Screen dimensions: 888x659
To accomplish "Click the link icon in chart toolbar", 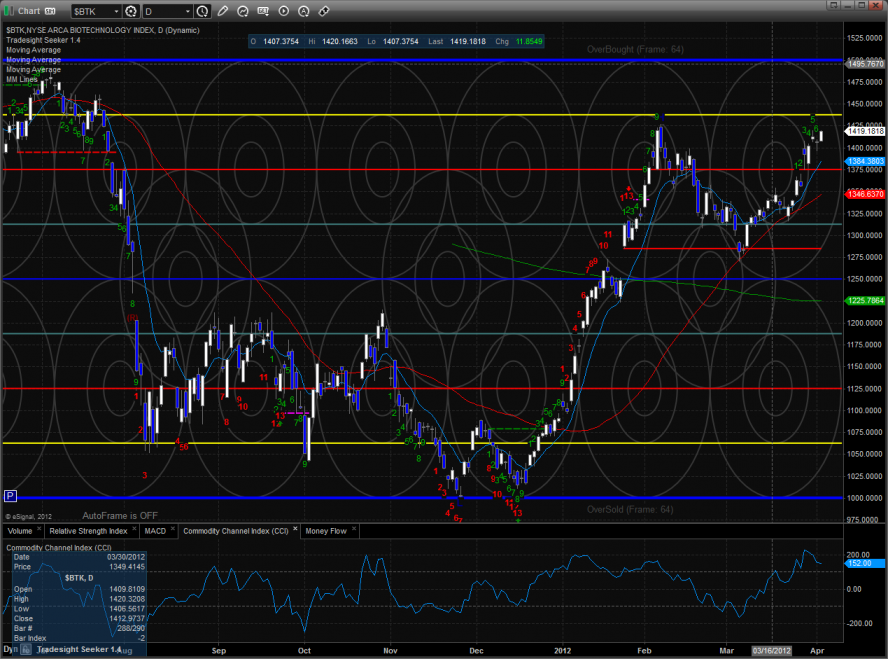I will click(323, 11).
